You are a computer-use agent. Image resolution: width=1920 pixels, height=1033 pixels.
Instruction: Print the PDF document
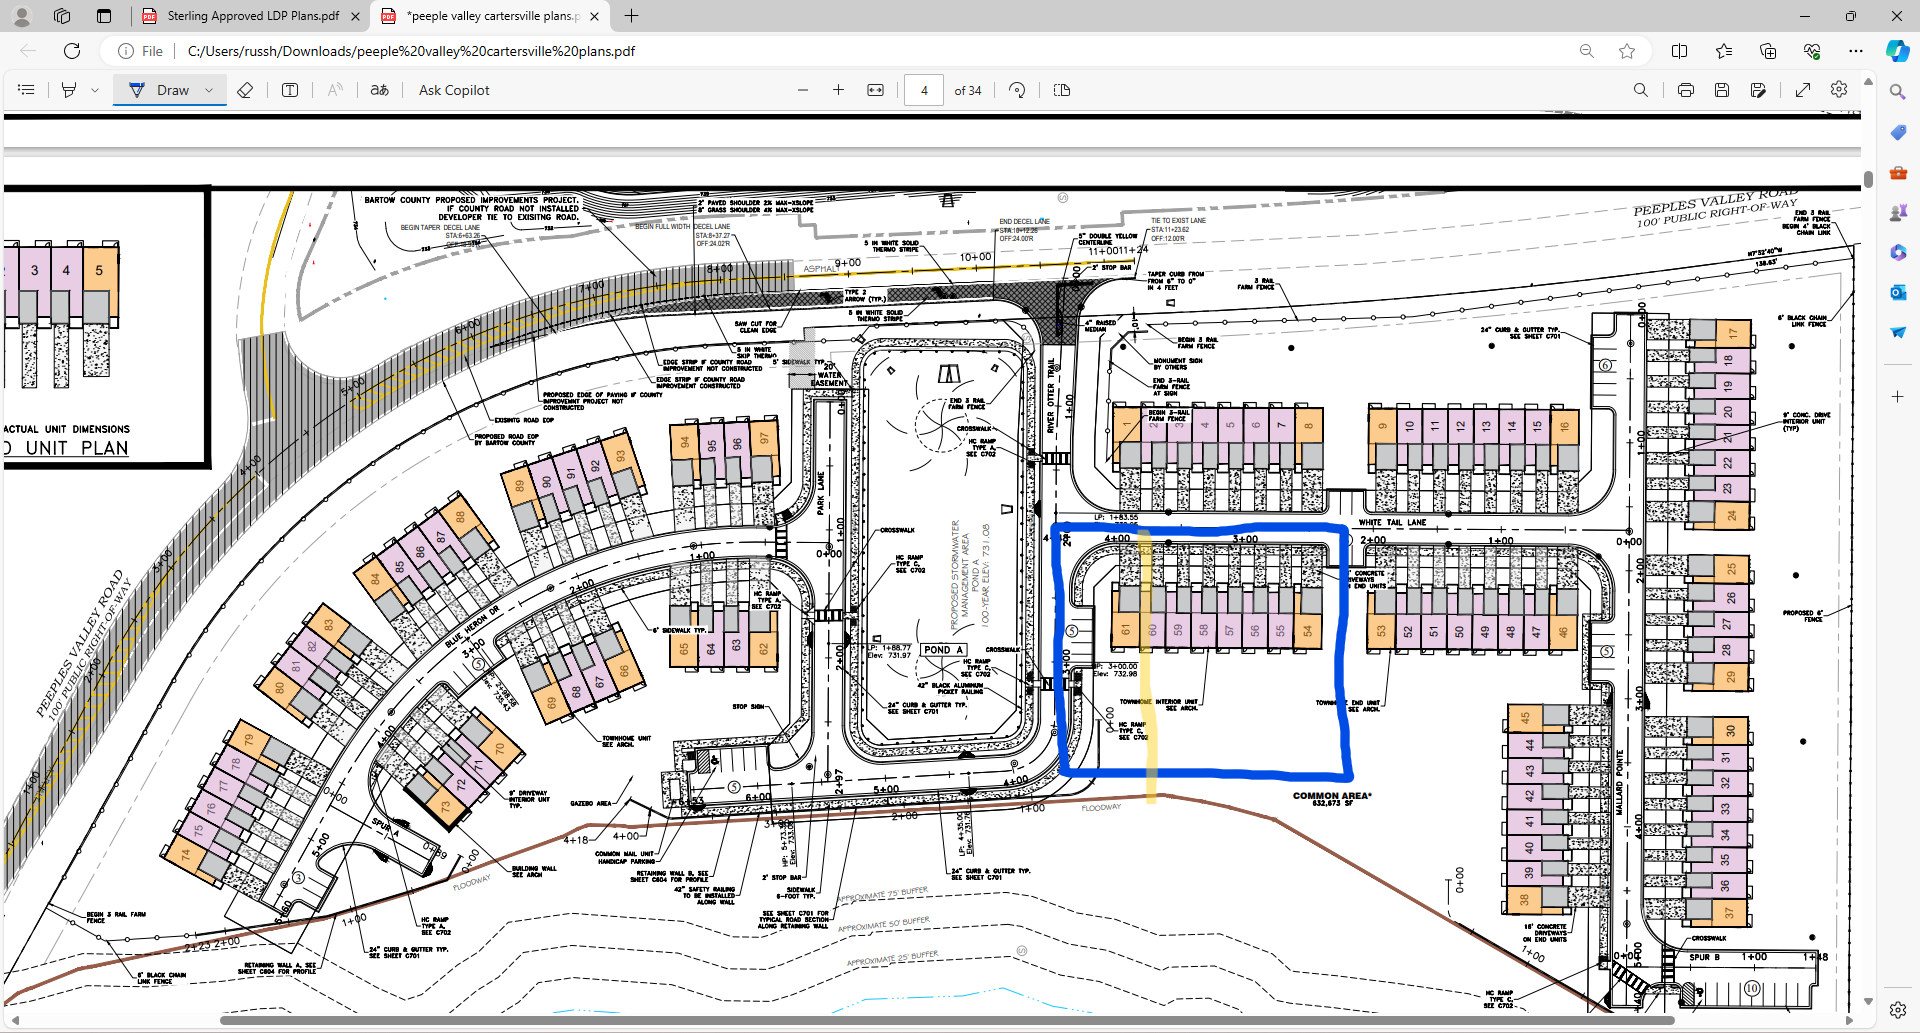pyautogui.click(x=1686, y=90)
